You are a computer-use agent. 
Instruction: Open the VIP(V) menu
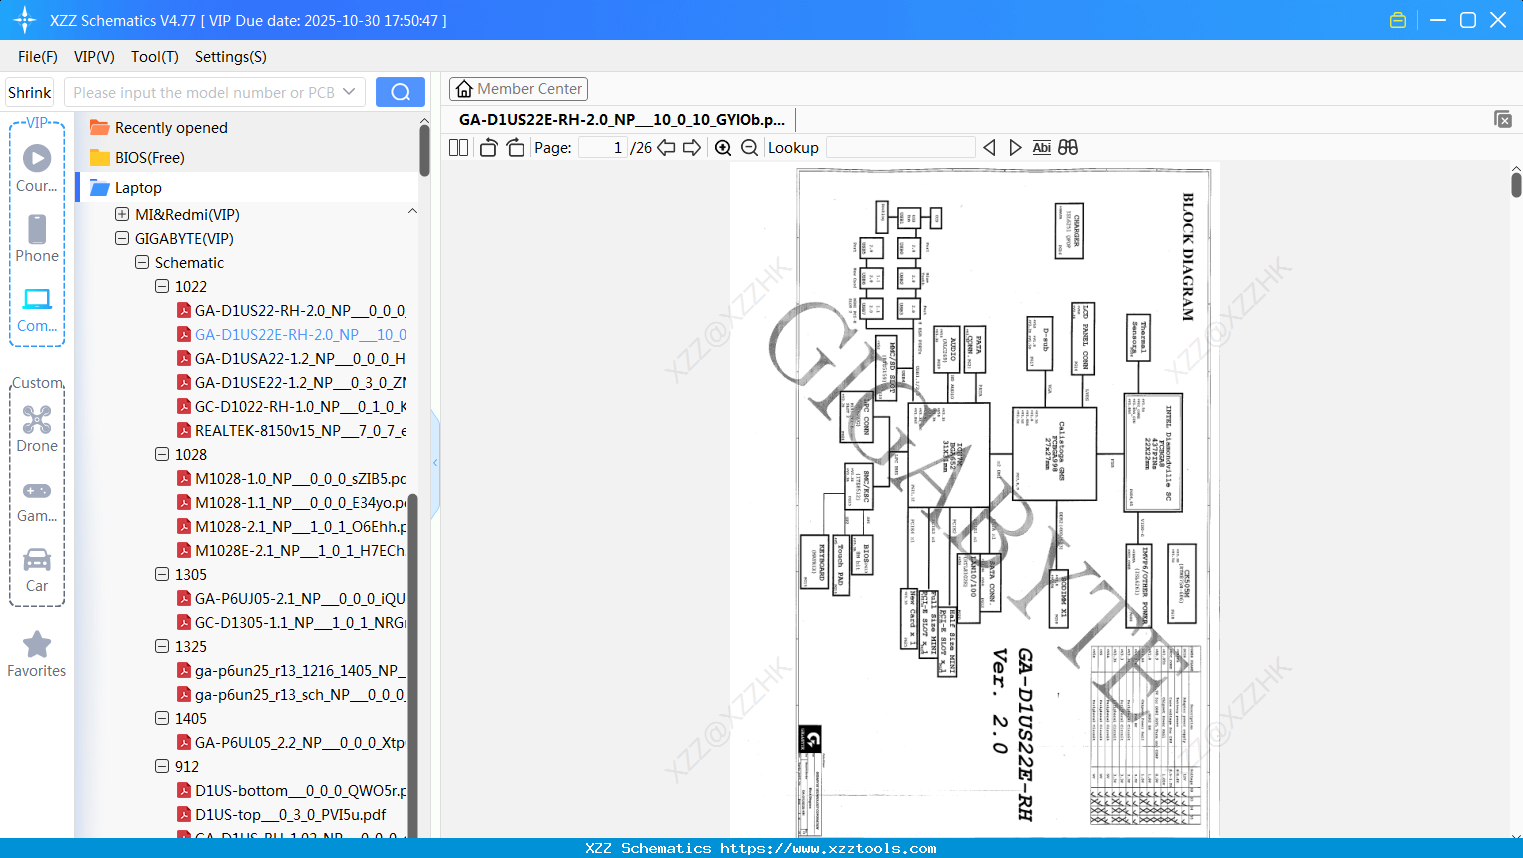point(94,57)
